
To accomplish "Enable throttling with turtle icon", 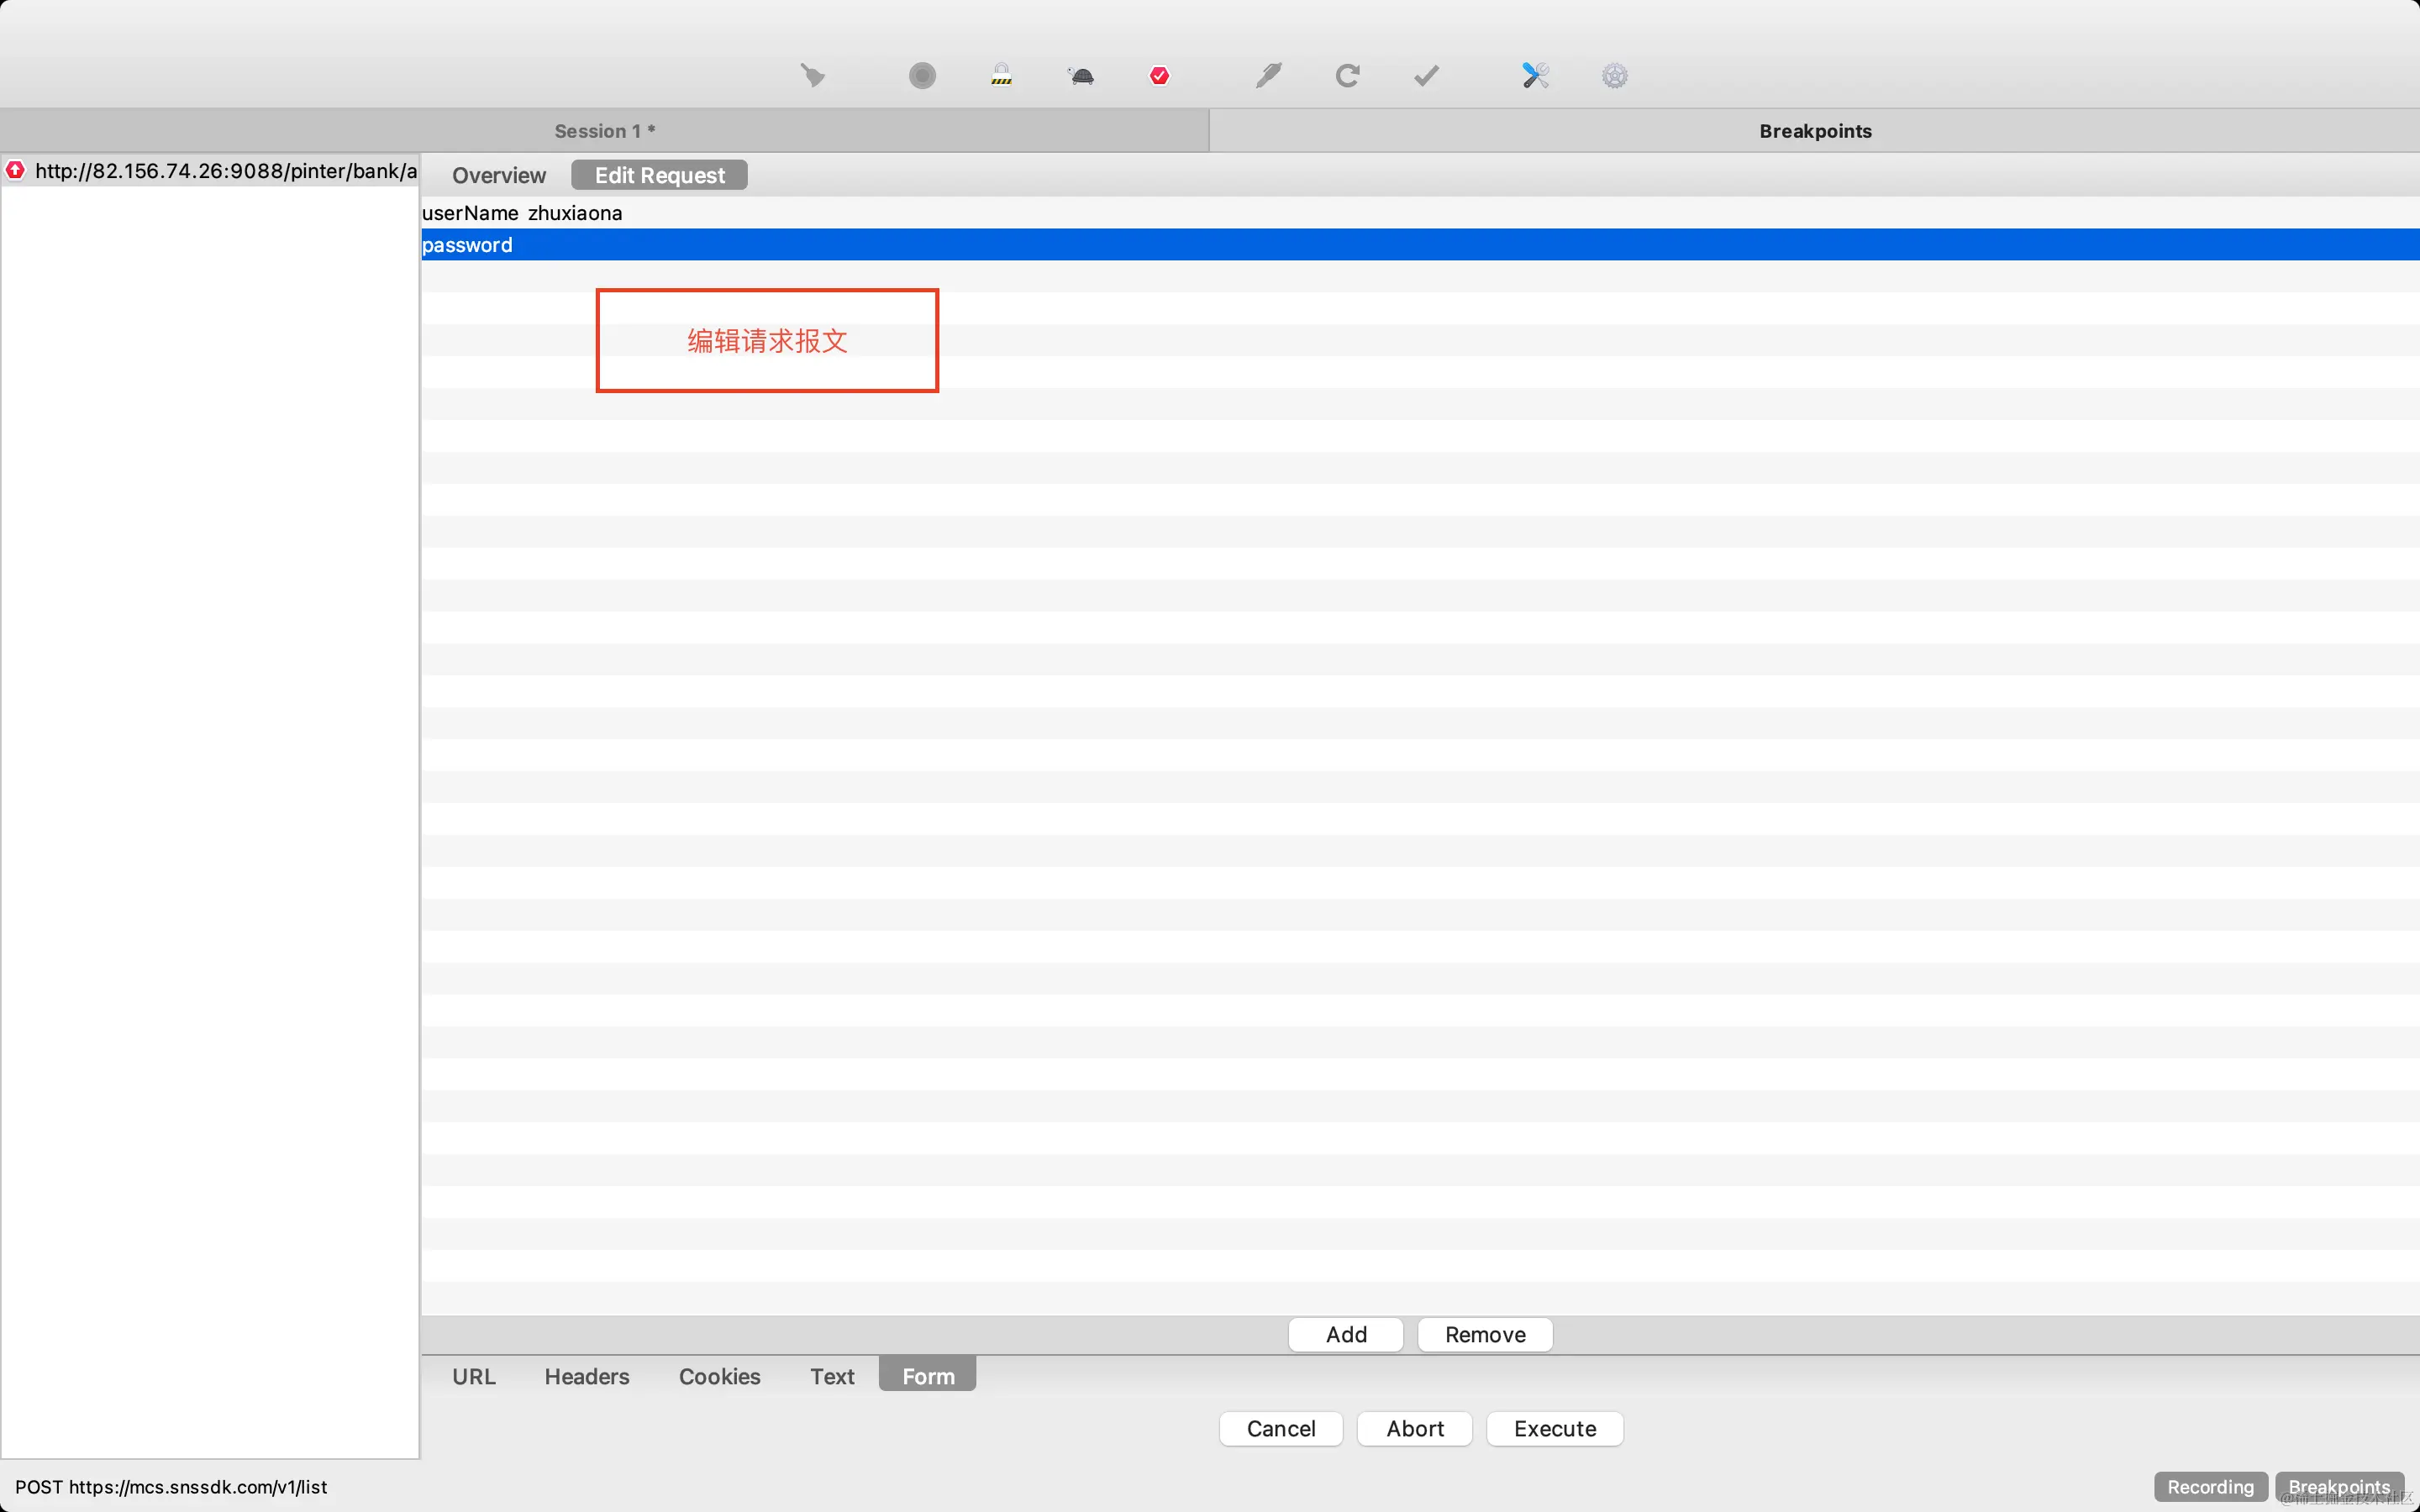I will click(x=1081, y=75).
